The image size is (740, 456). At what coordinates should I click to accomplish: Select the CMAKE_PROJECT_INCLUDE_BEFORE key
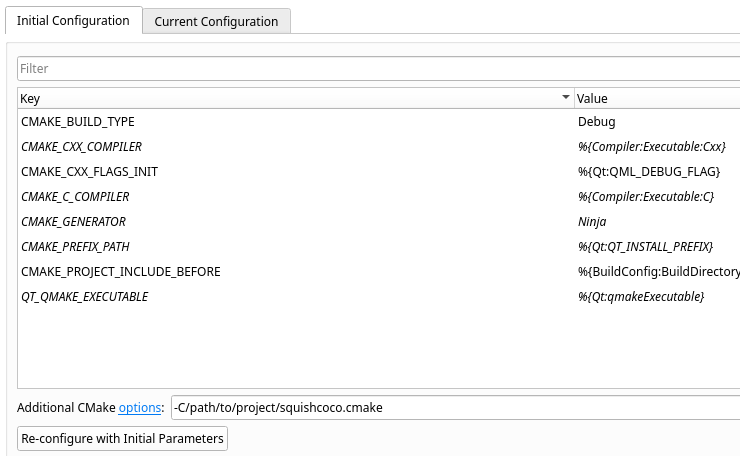click(x=120, y=272)
